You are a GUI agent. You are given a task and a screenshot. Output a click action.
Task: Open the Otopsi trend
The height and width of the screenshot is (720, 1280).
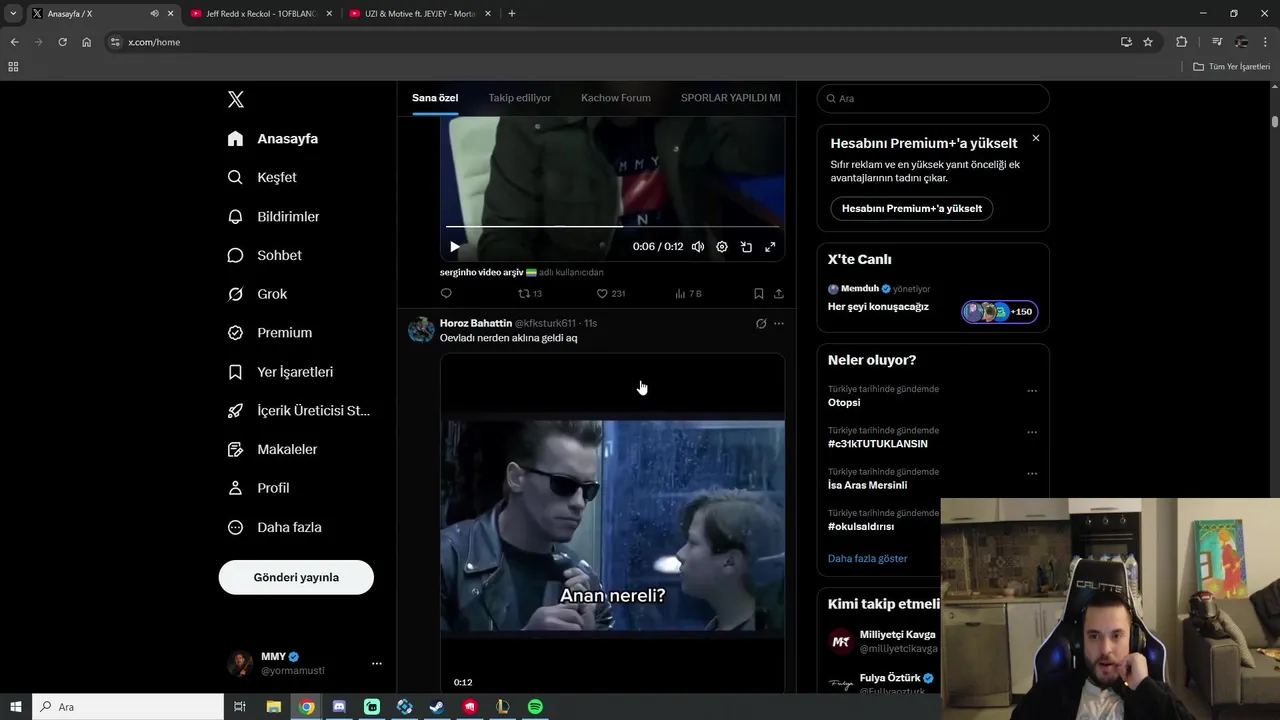(x=844, y=403)
